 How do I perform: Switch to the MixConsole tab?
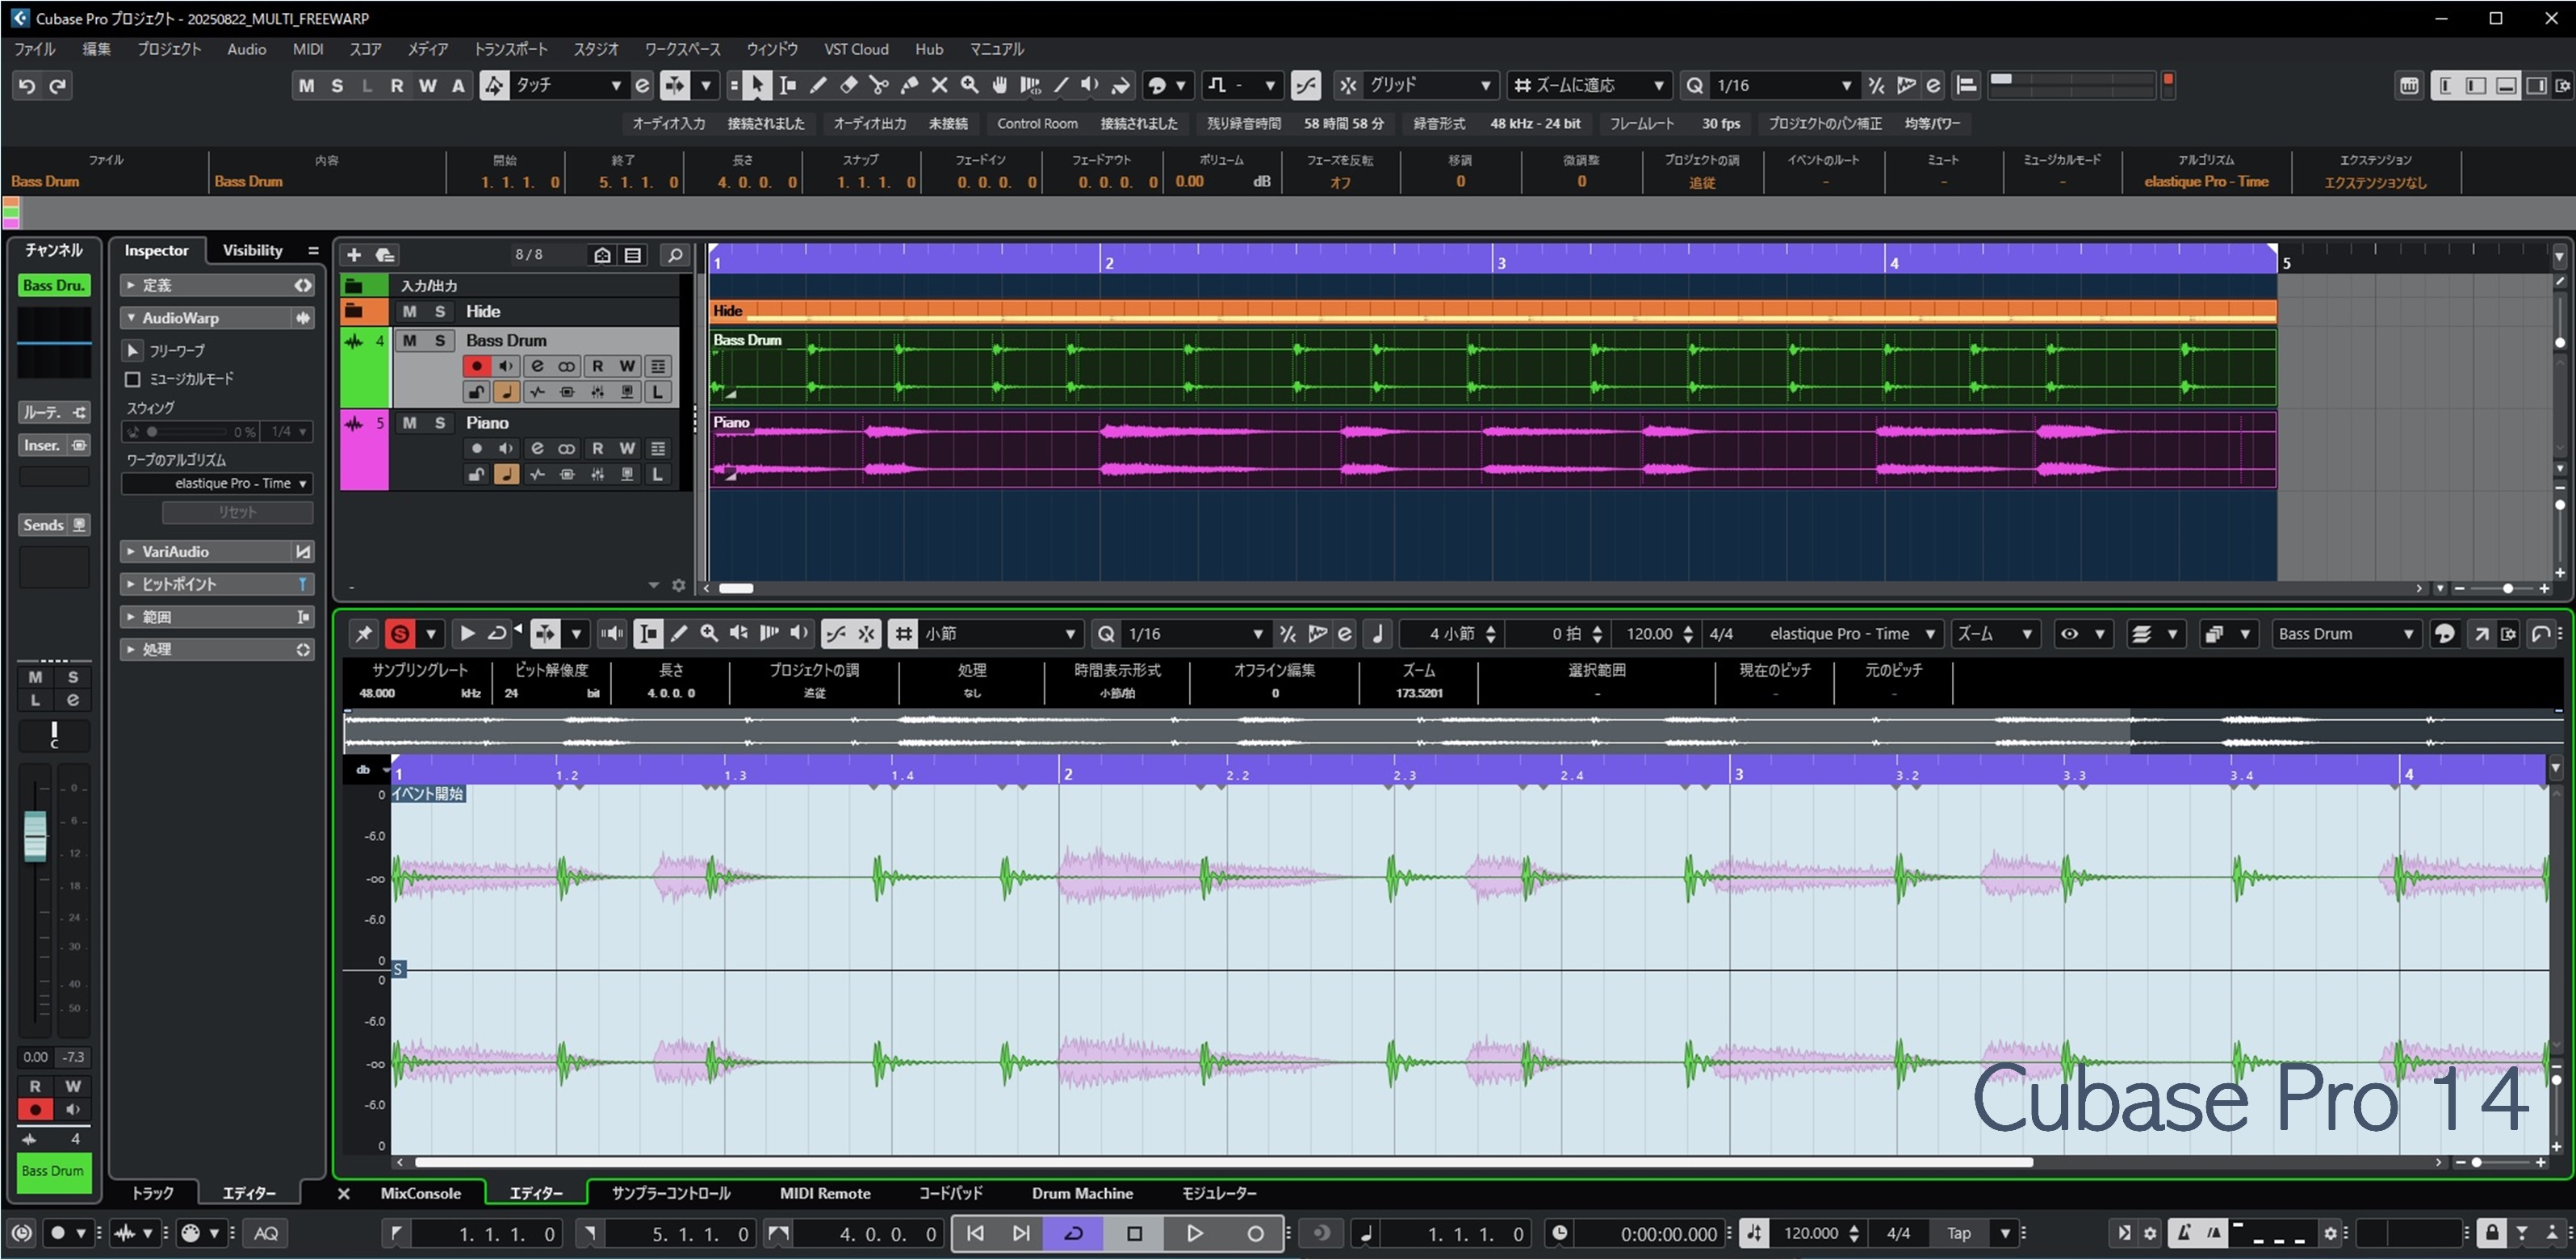point(420,1194)
